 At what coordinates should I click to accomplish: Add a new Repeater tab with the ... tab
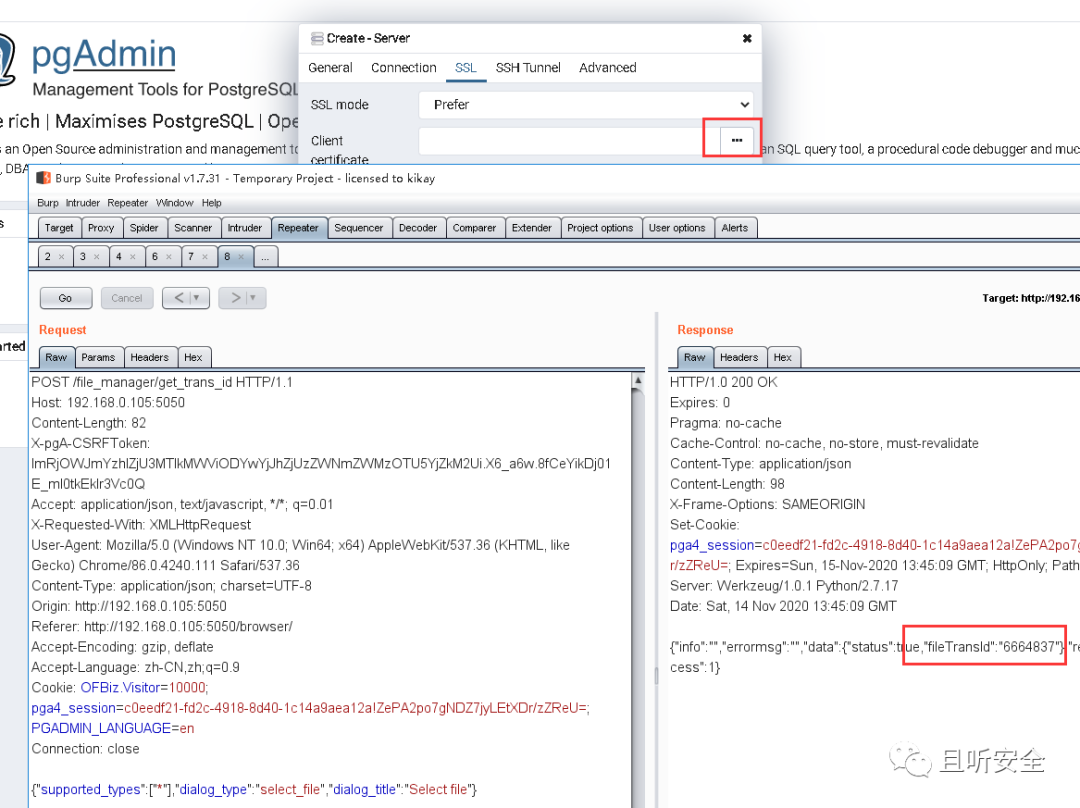pos(265,257)
